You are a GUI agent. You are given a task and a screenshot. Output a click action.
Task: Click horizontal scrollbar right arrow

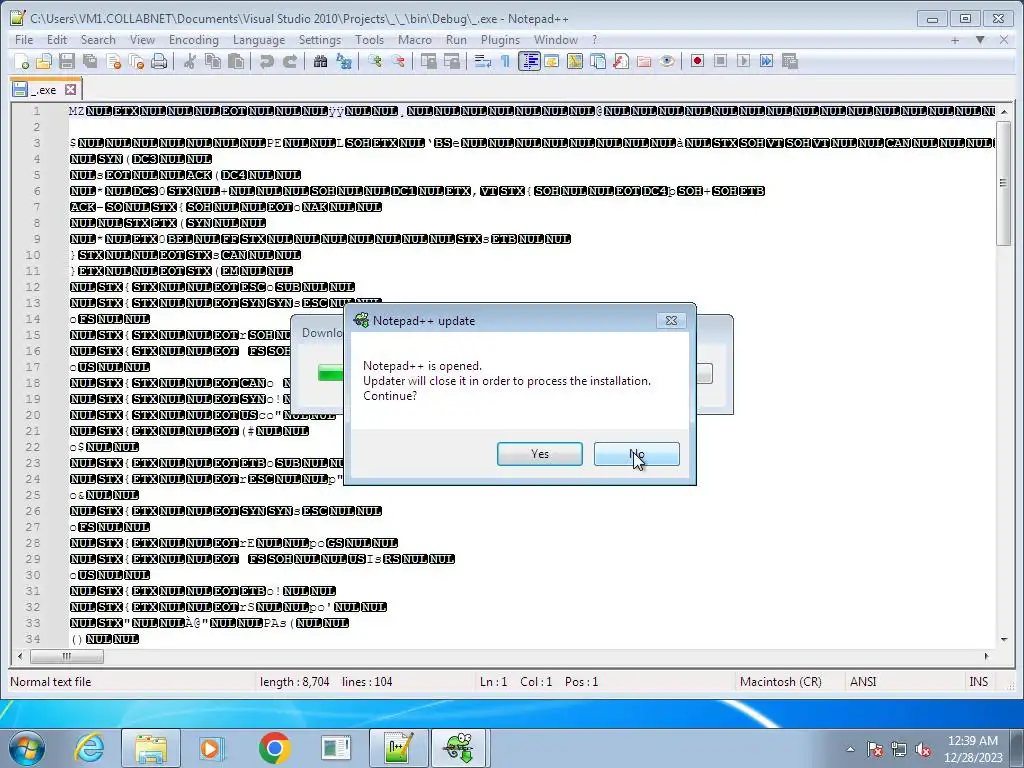click(986, 656)
